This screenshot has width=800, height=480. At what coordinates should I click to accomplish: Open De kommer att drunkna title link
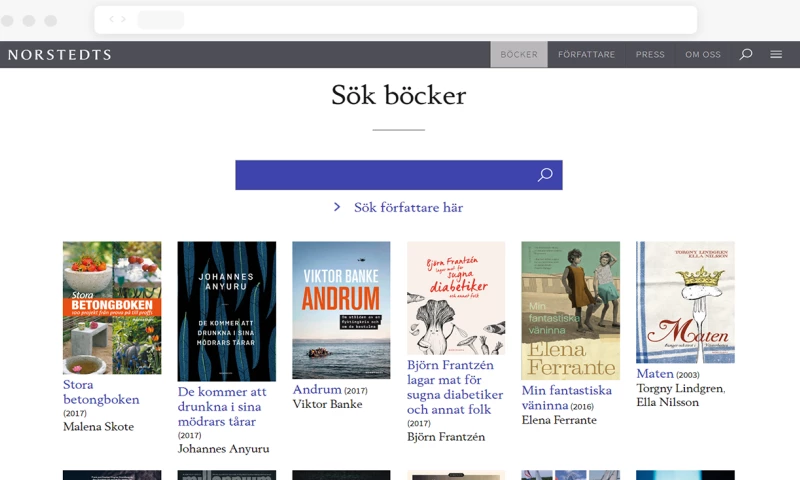(224, 406)
